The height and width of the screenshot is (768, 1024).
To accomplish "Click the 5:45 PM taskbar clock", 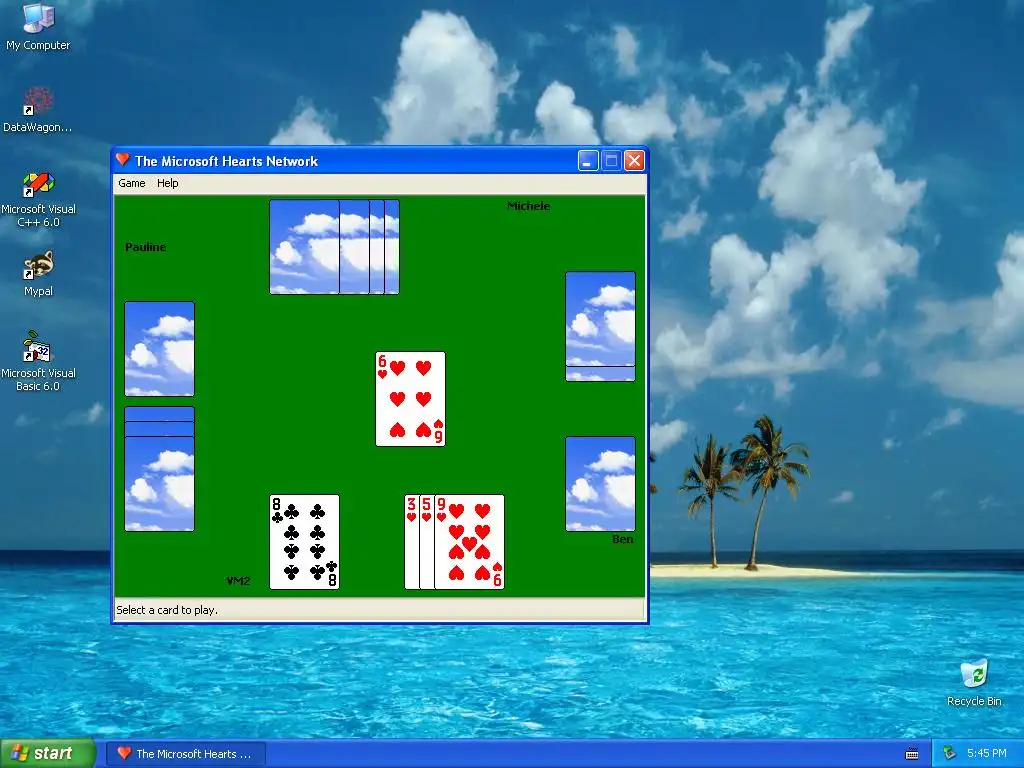I will click(987, 753).
